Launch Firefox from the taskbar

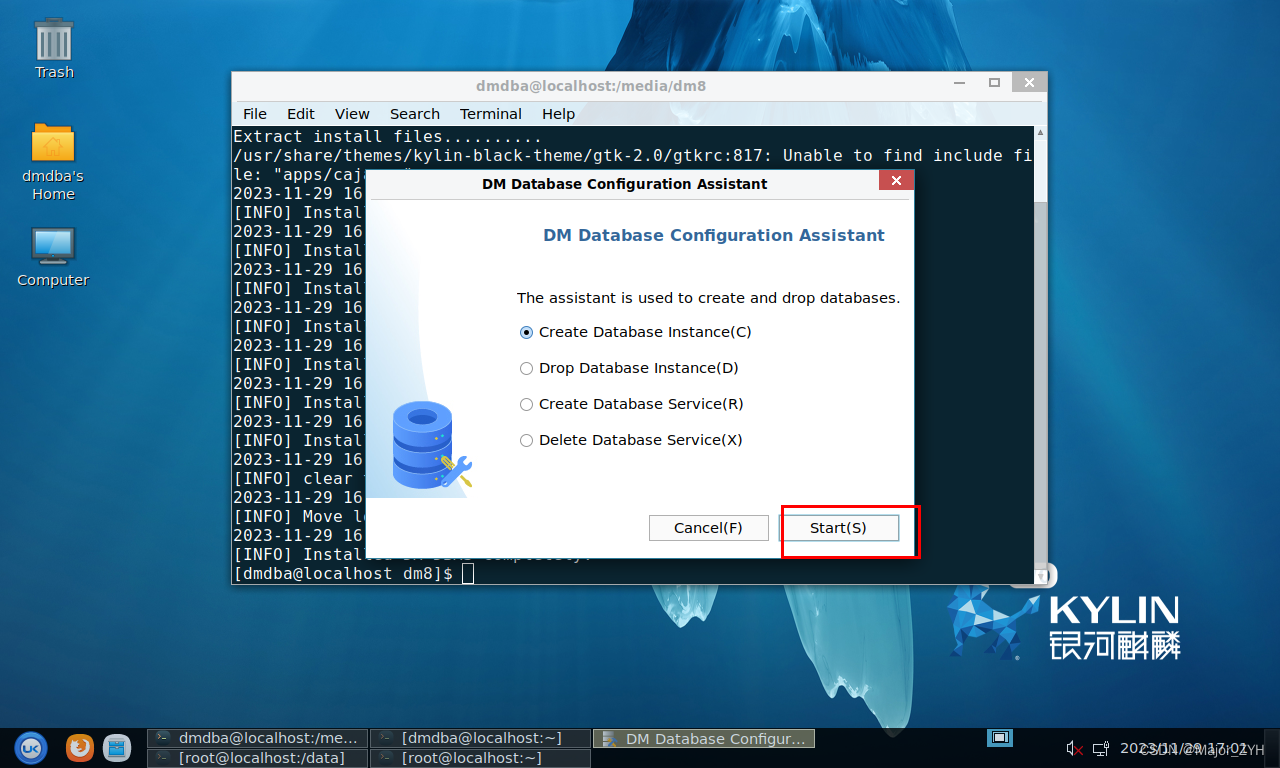click(x=80, y=747)
